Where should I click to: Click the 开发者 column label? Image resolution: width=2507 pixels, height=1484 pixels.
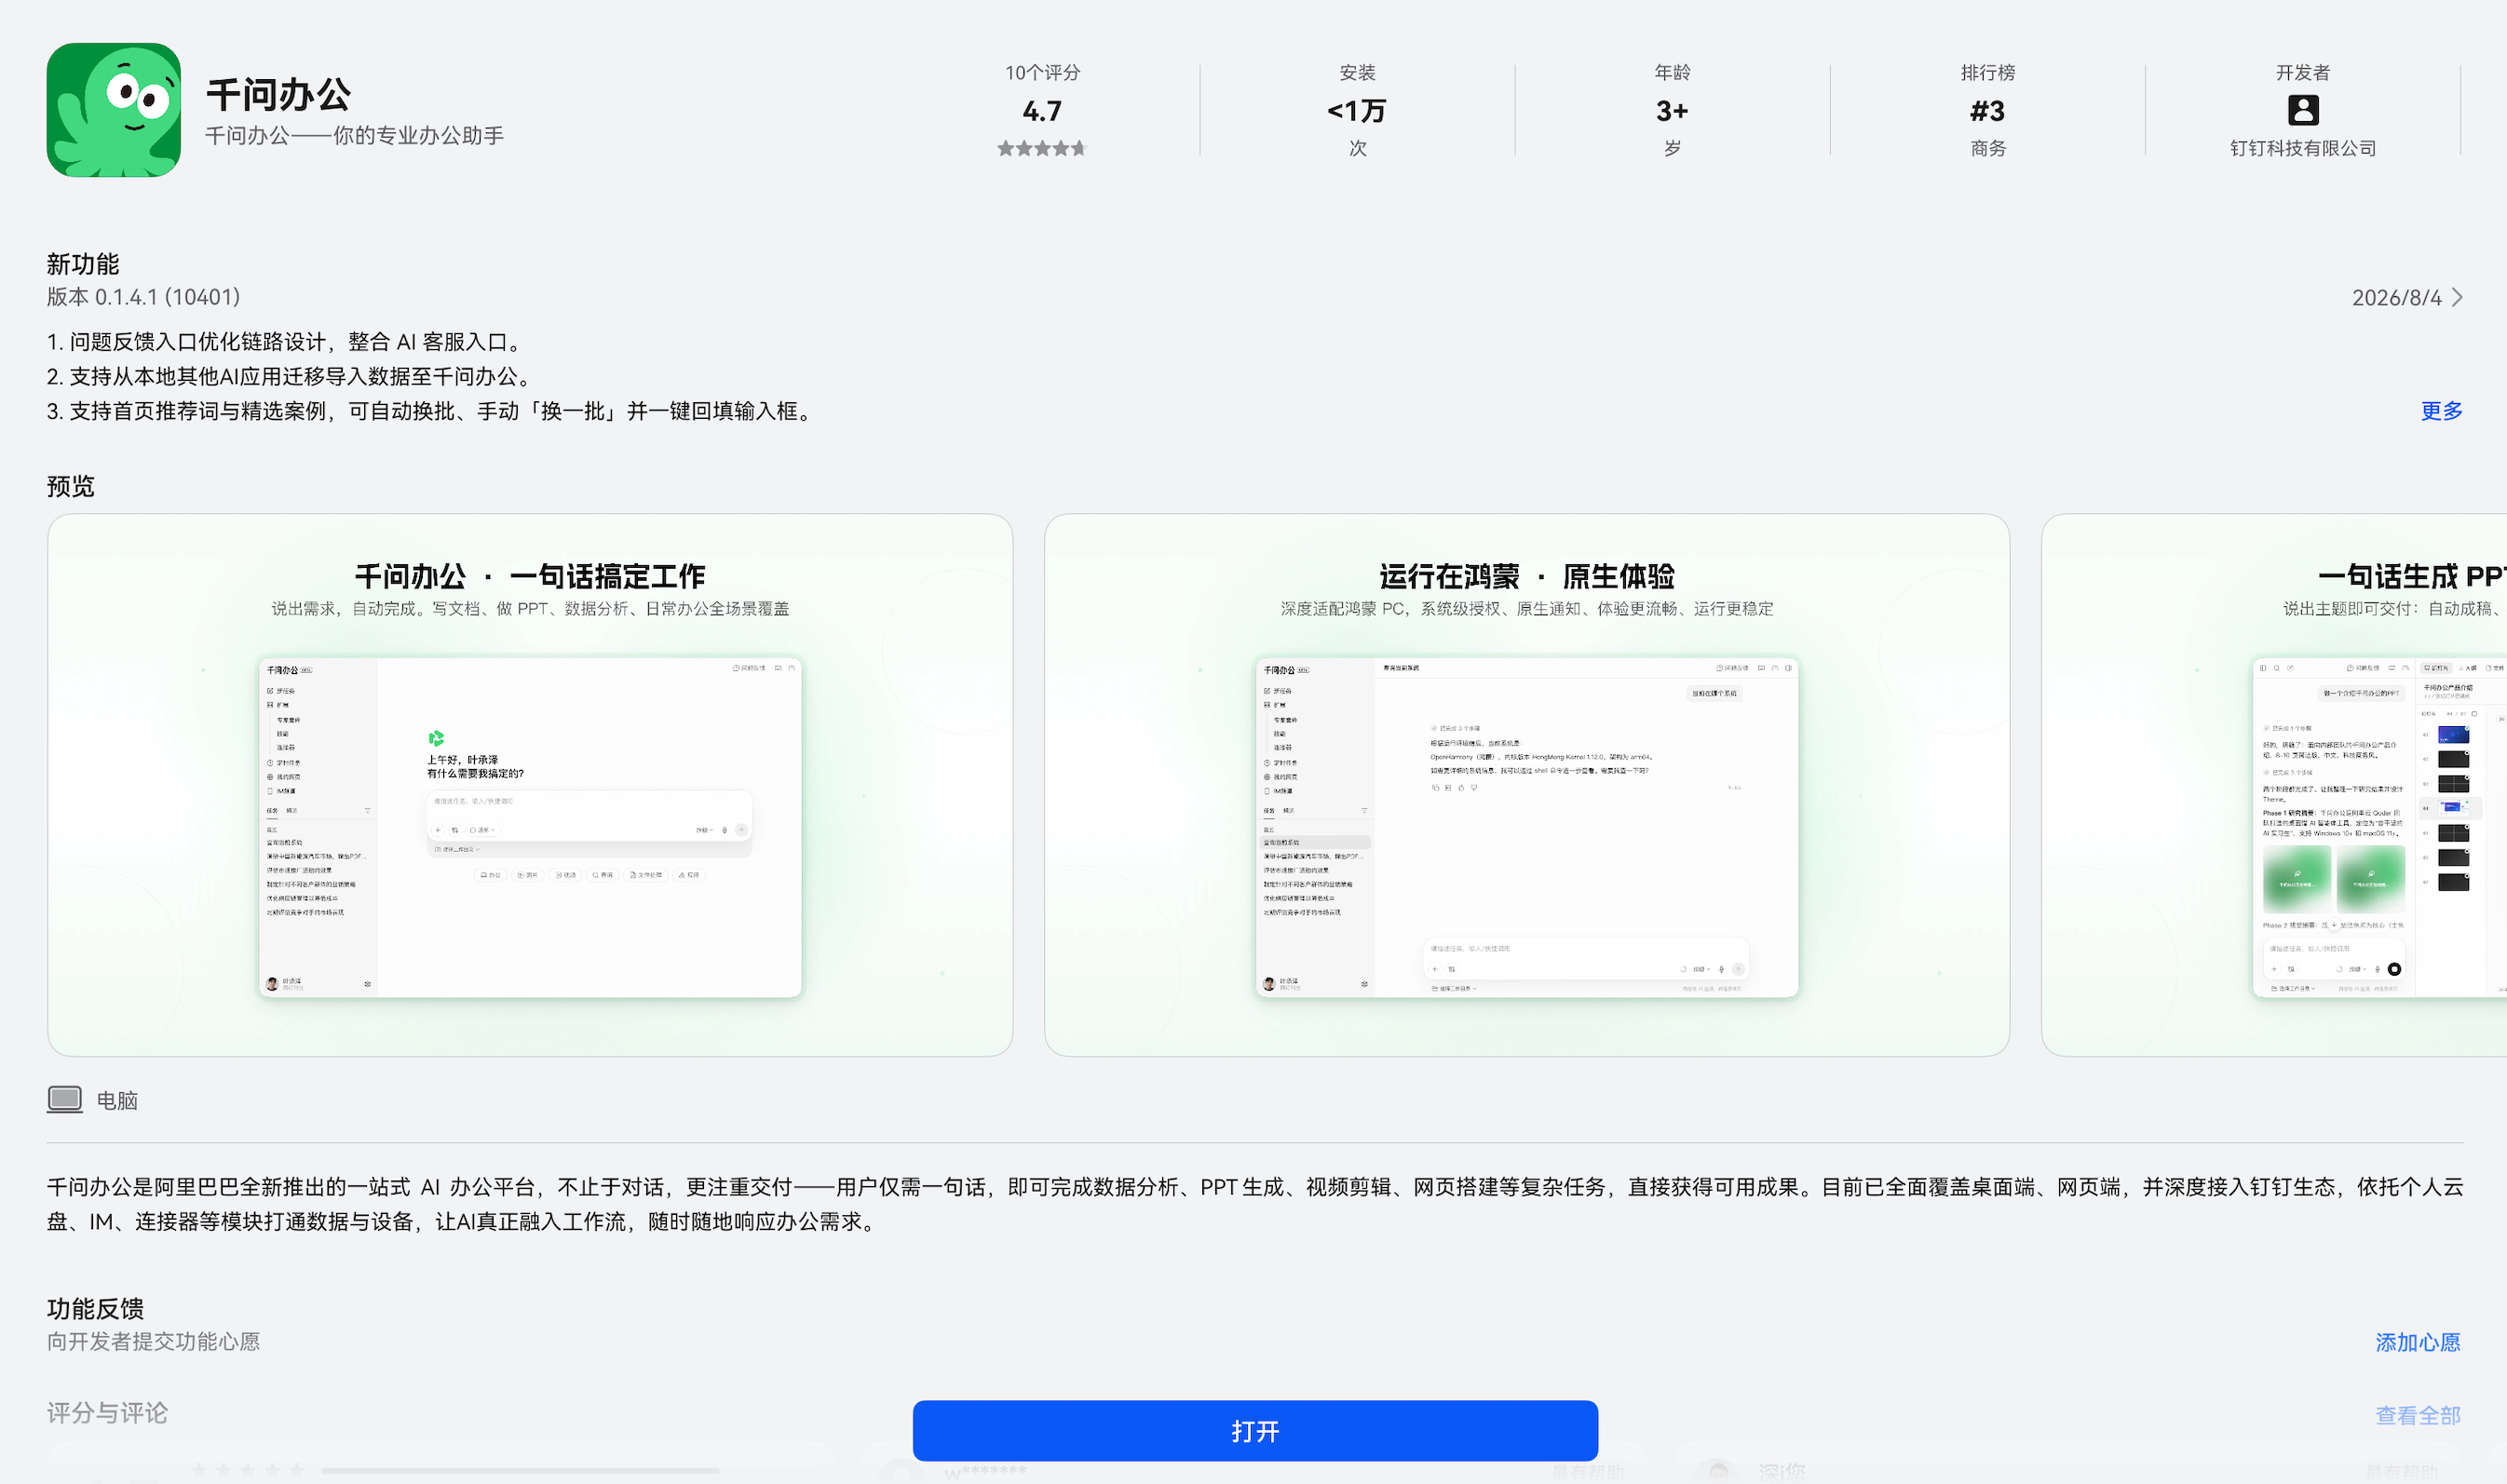[2302, 73]
